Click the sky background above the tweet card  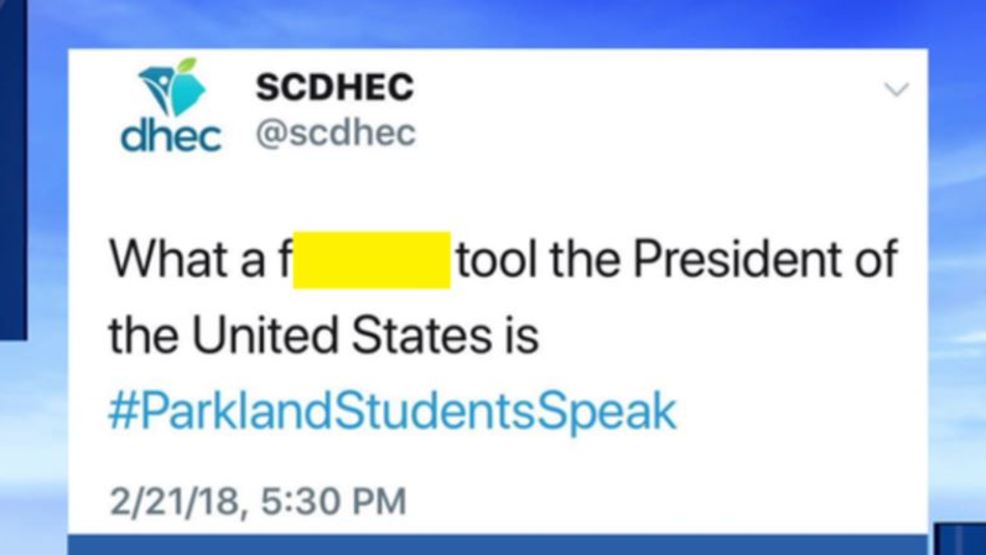(x=500, y=22)
